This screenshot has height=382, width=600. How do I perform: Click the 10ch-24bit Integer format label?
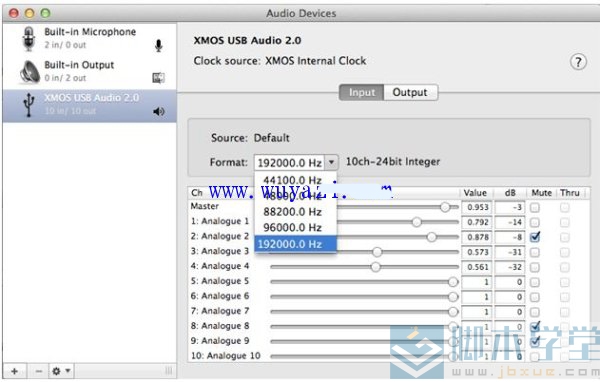click(393, 162)
